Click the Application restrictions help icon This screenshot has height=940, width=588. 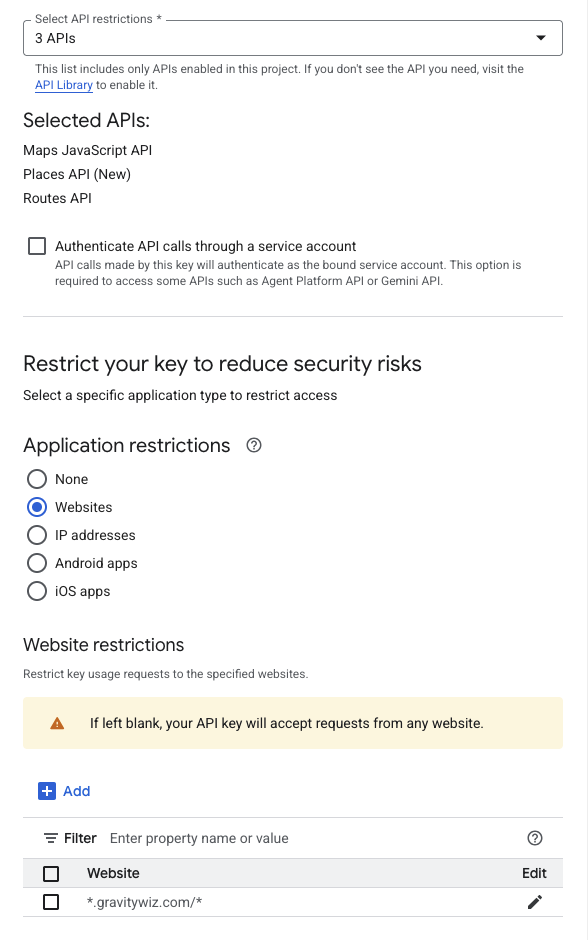point(254,445)
